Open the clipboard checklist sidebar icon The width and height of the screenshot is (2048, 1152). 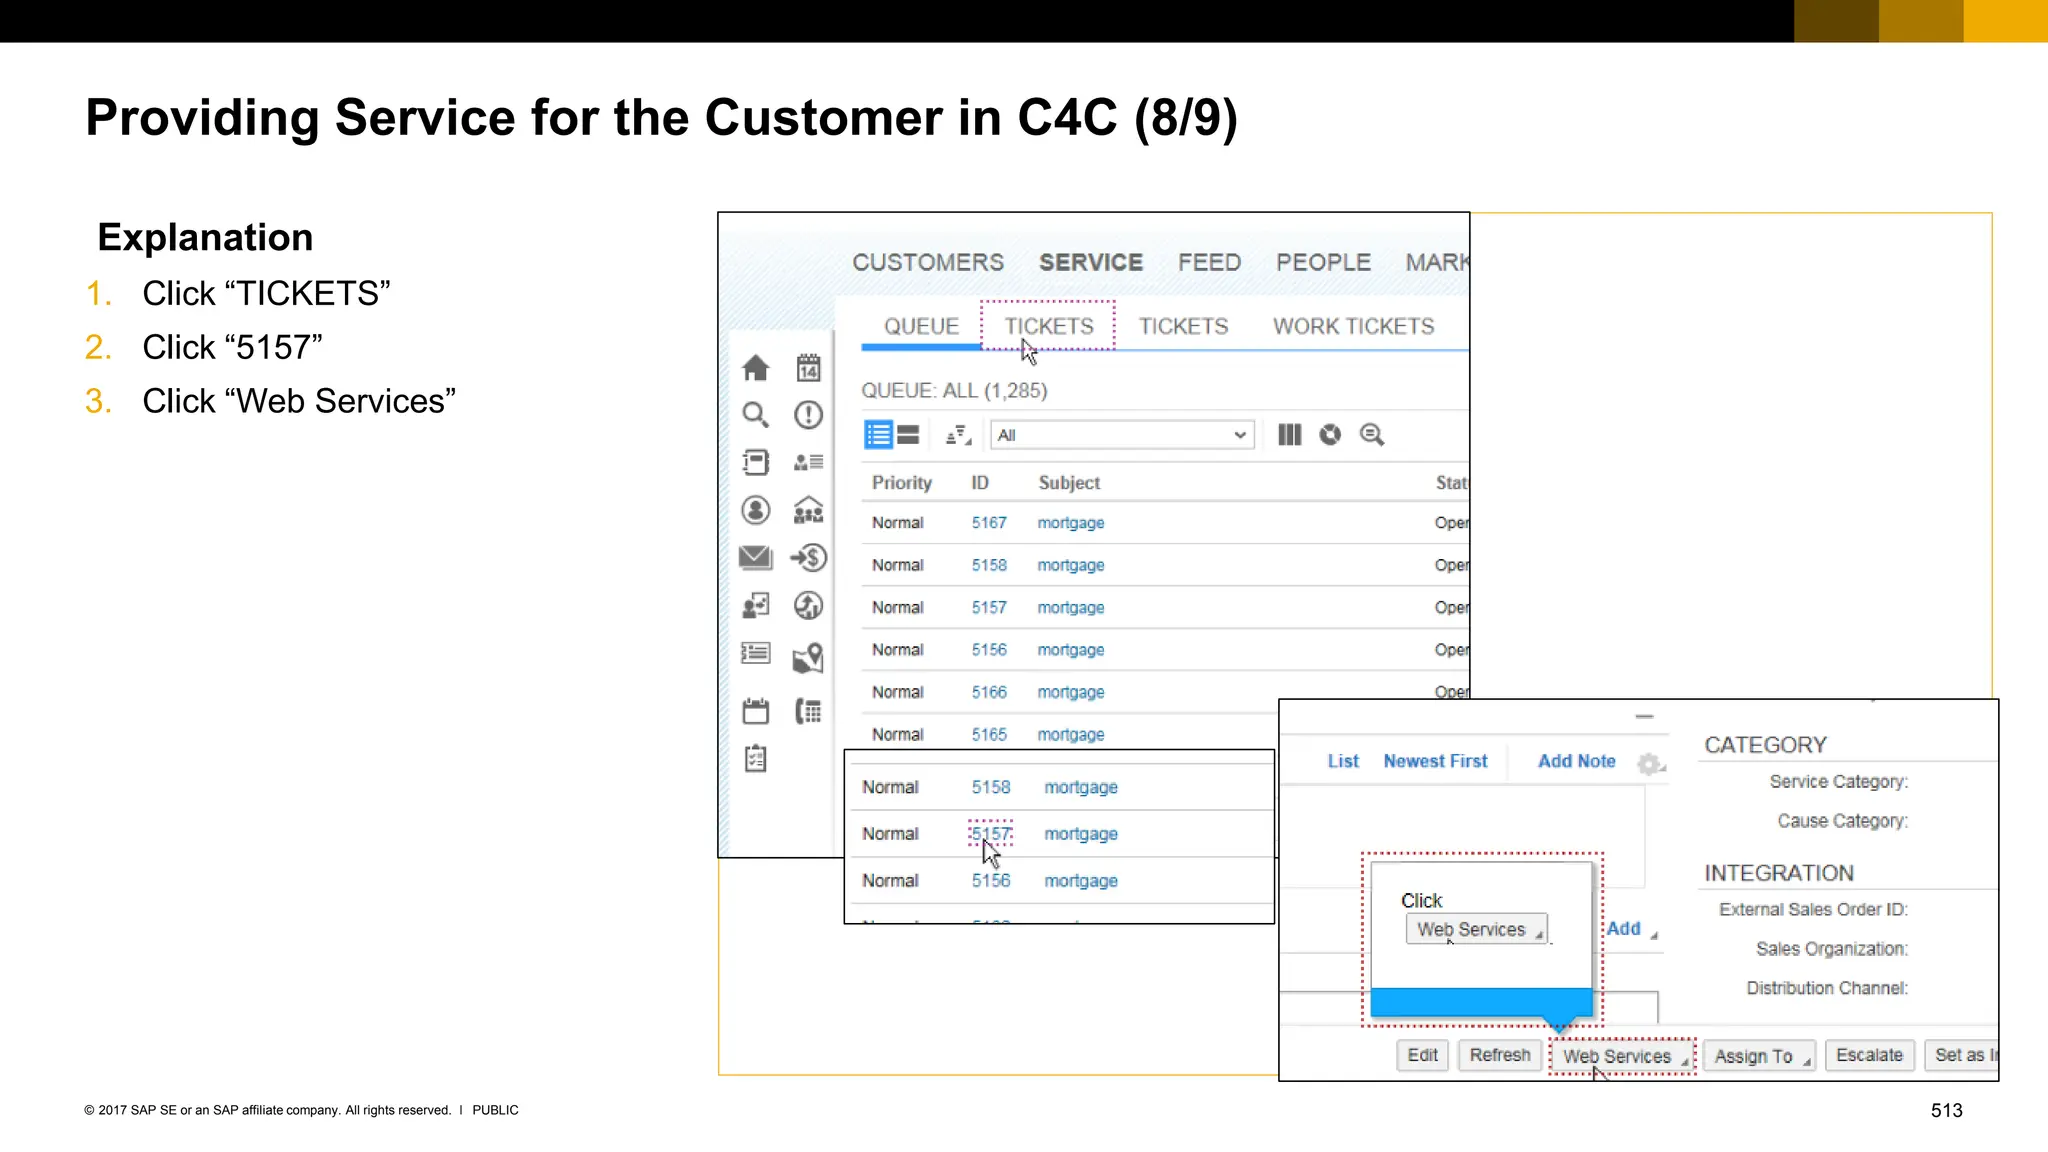(756, 759)
